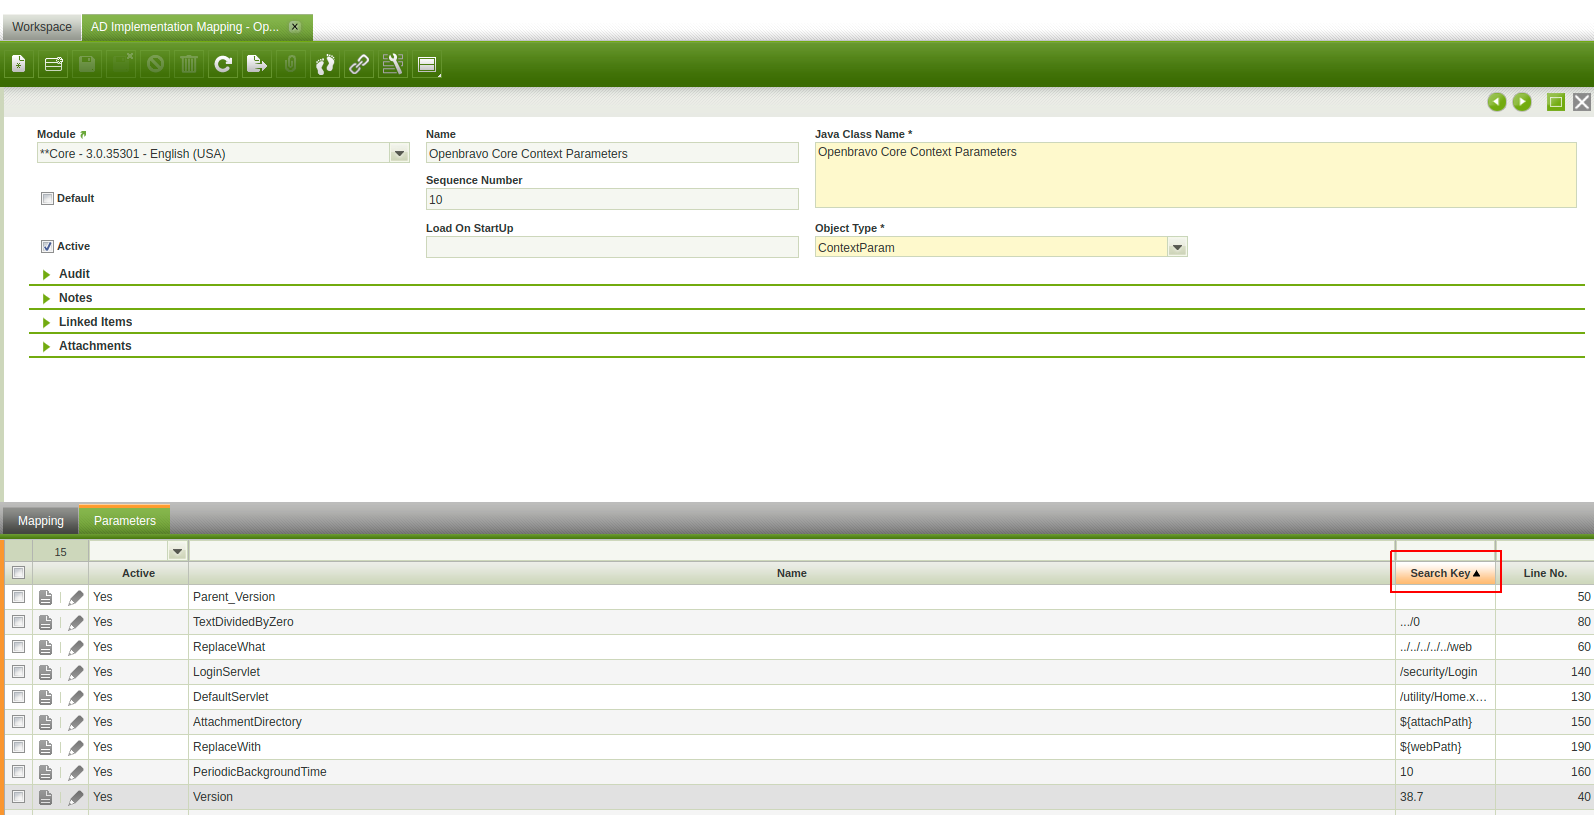Select the ReplaceWhat row checkbox

(18, 647)
